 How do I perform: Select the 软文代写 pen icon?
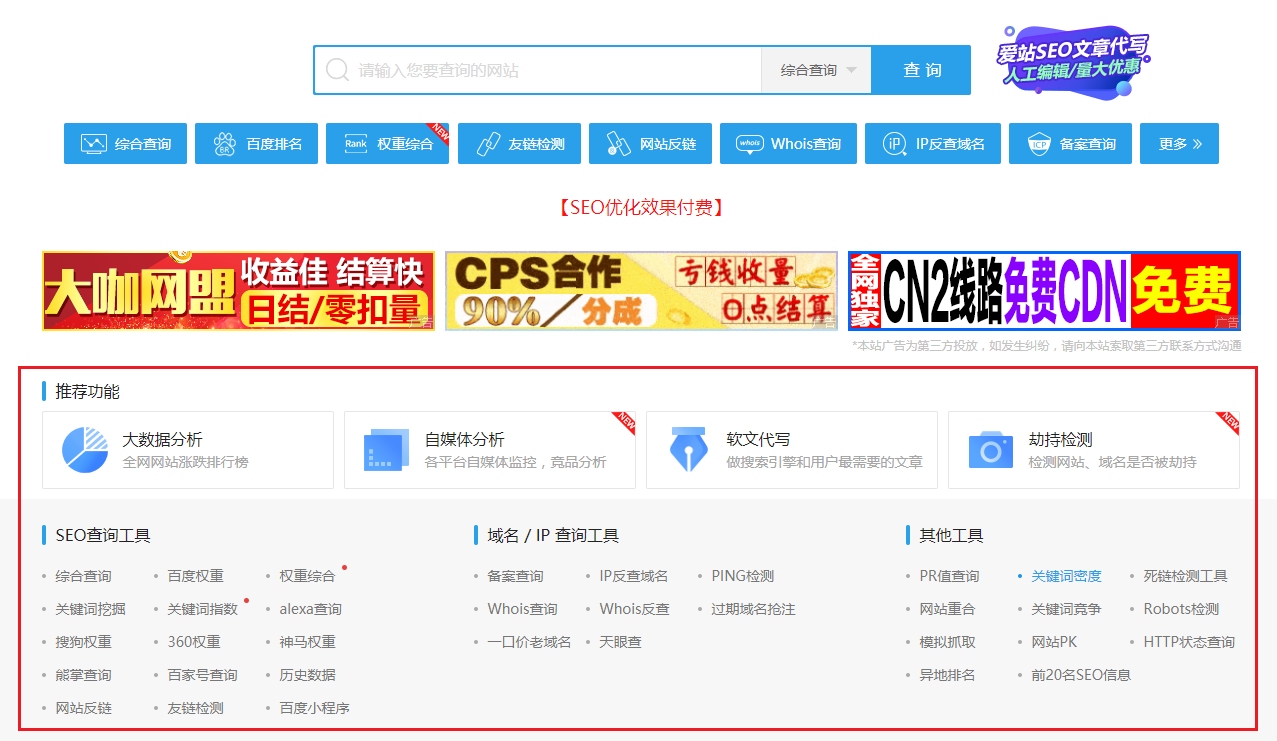pos(691,450)
